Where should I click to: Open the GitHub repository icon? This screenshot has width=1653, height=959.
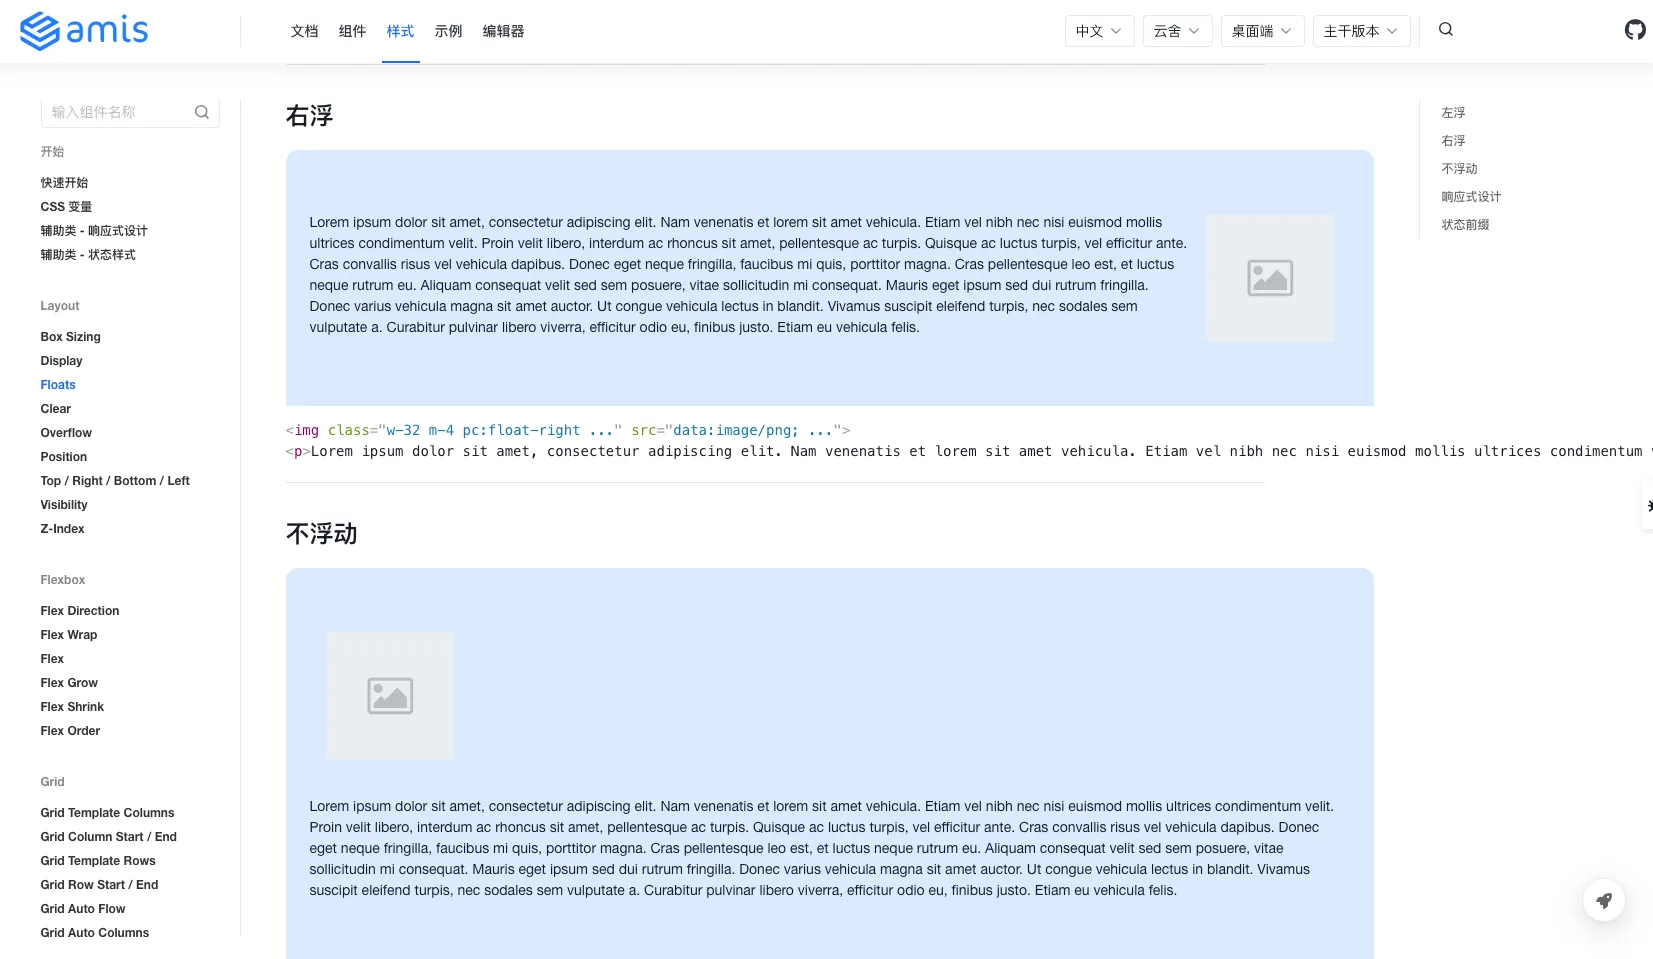coord(1636,30)
